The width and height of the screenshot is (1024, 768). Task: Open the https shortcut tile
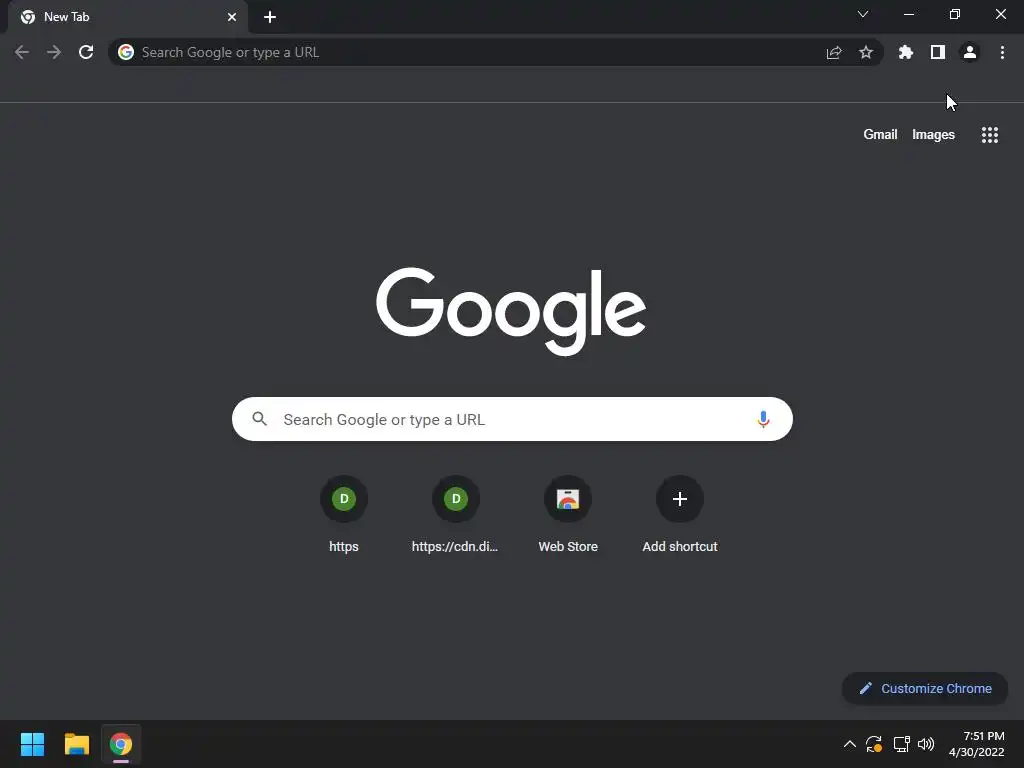[x=344, y=515]
